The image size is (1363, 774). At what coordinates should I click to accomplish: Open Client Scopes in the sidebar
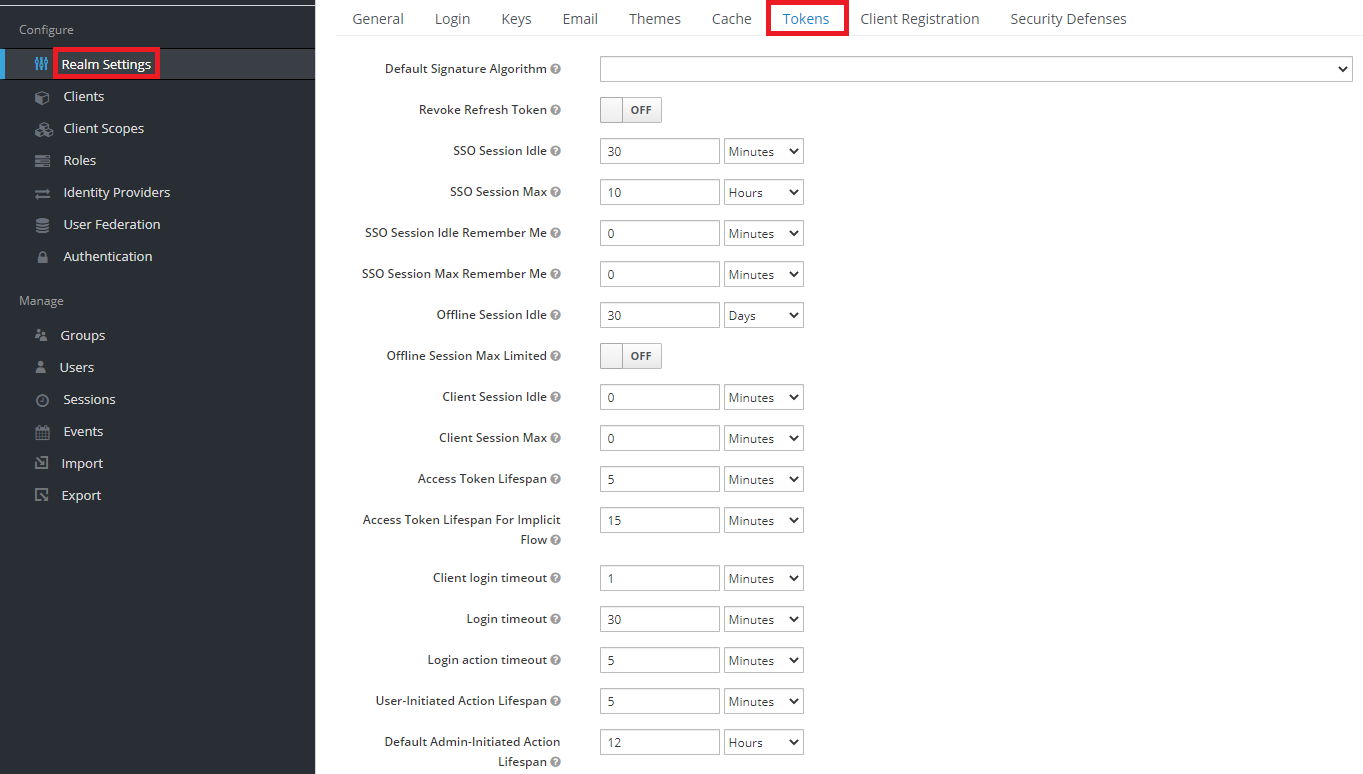click(104, 129)
